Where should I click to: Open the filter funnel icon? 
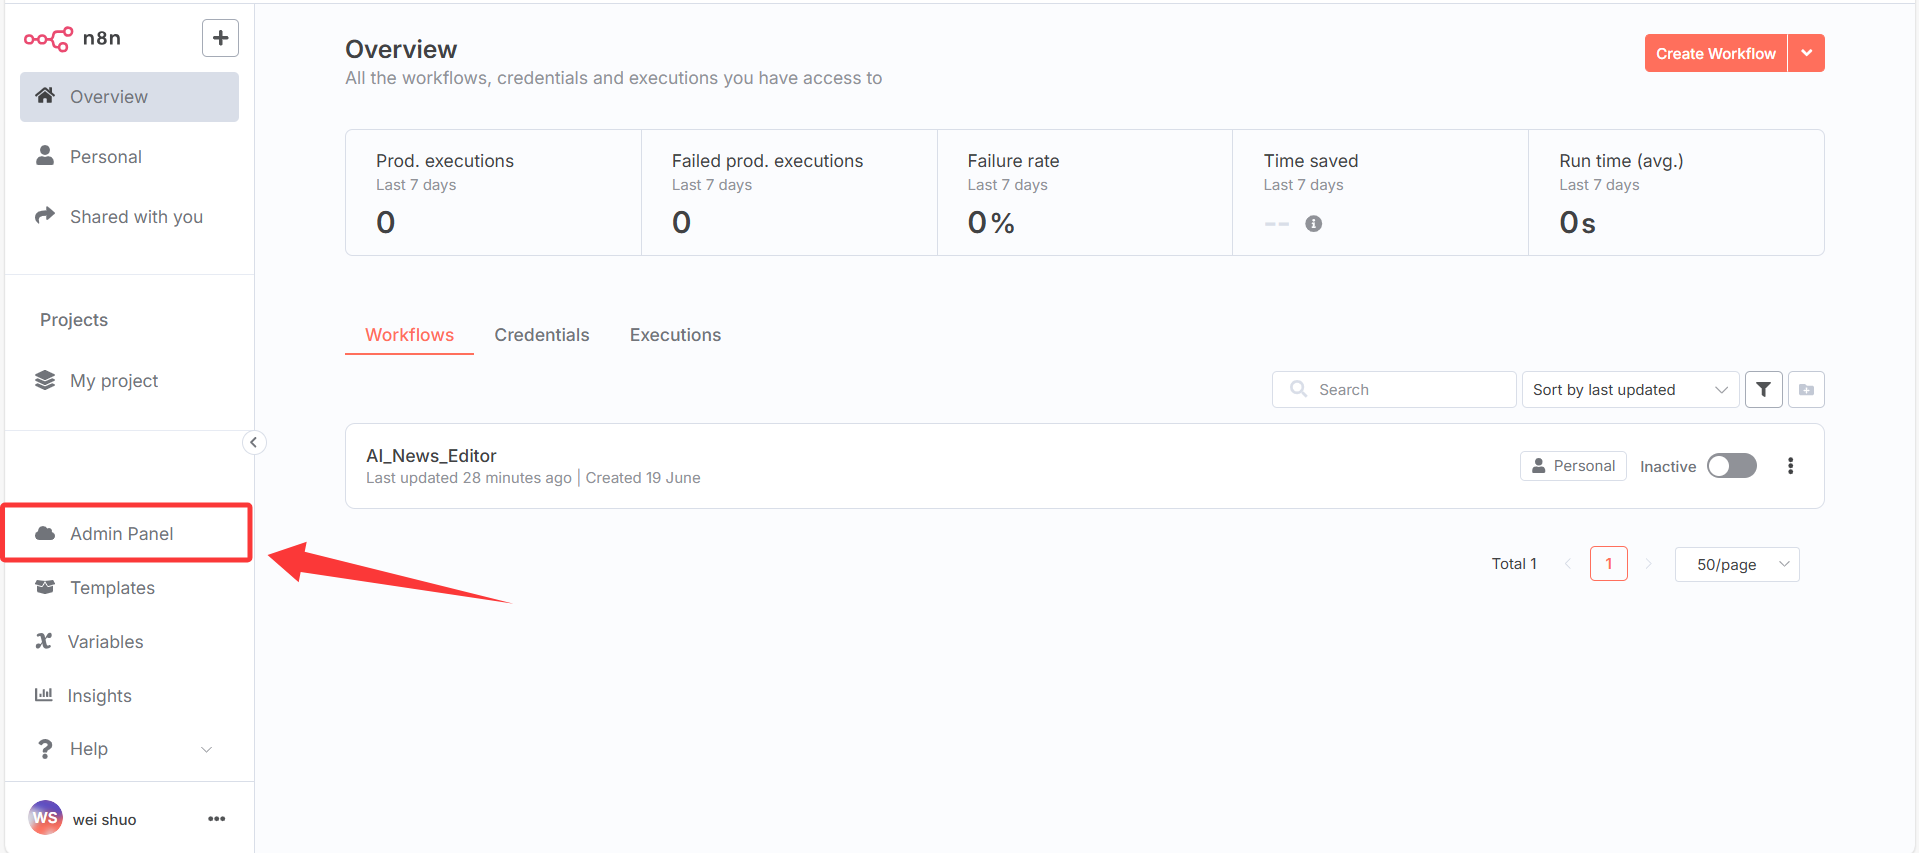click(x=1763, y=390)
